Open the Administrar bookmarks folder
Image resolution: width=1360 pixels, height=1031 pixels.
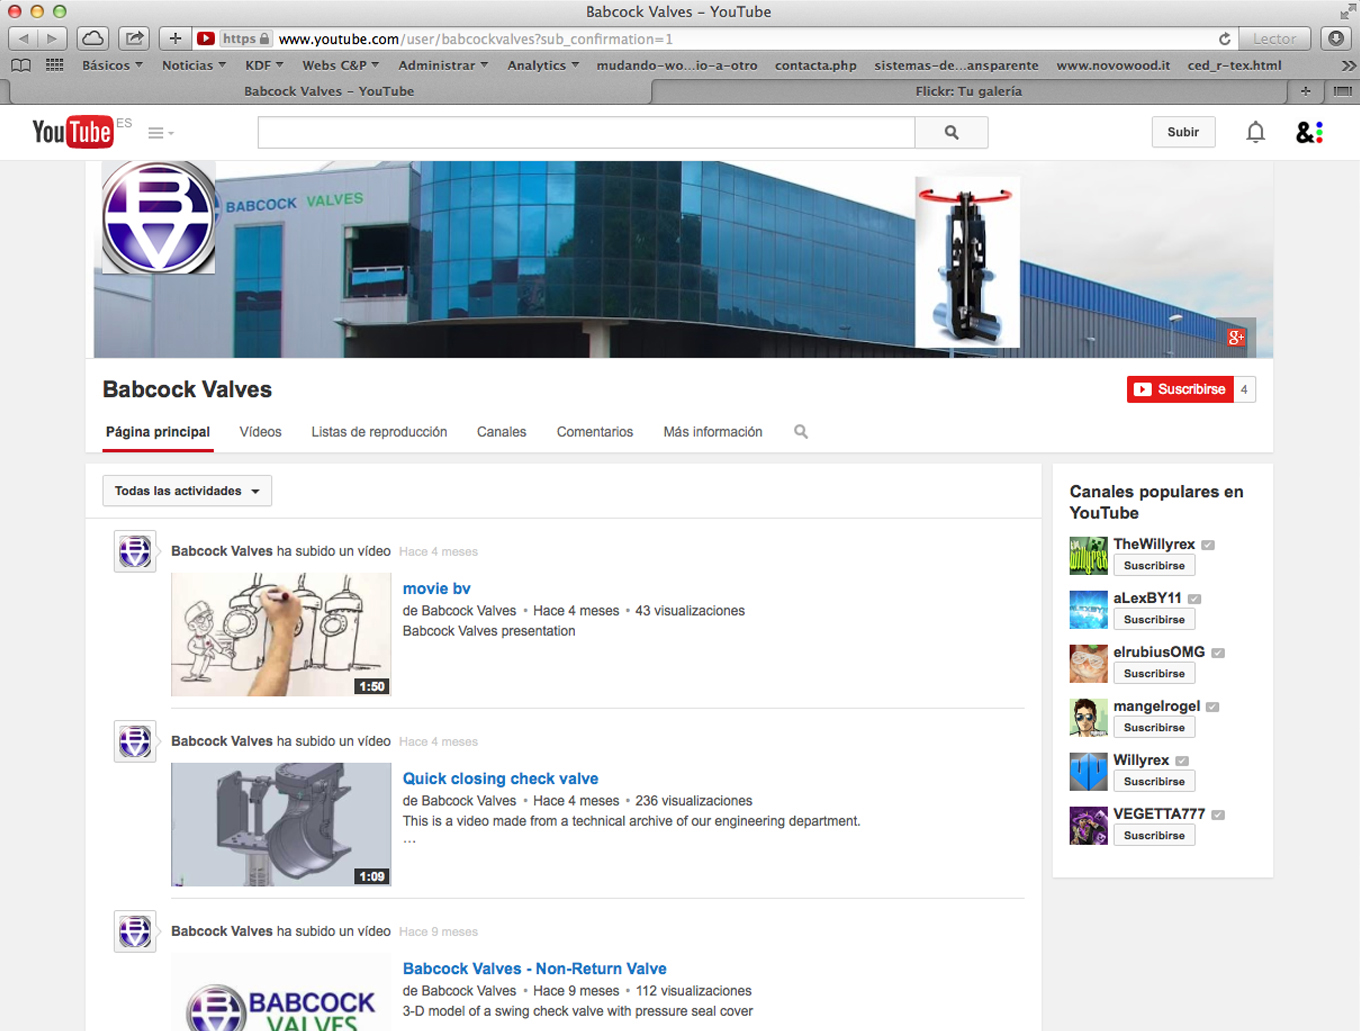(443, 65)
